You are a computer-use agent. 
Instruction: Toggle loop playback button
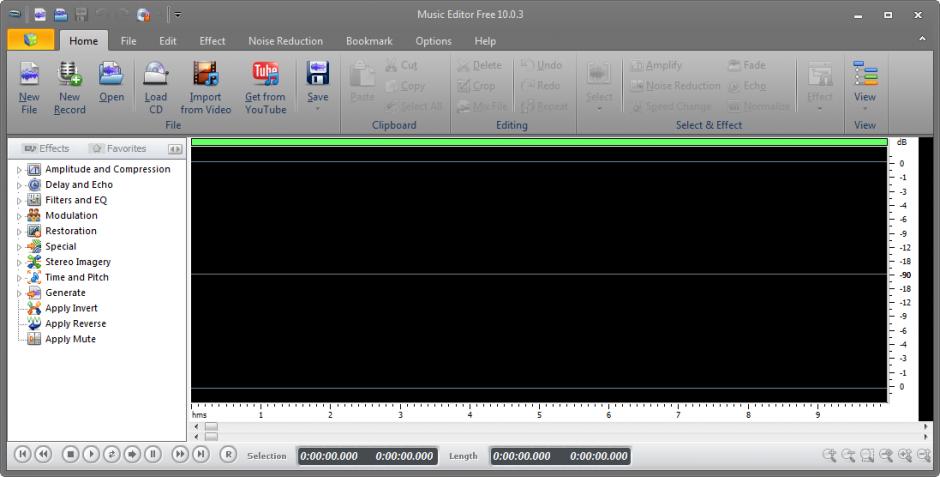coord(112,454)
